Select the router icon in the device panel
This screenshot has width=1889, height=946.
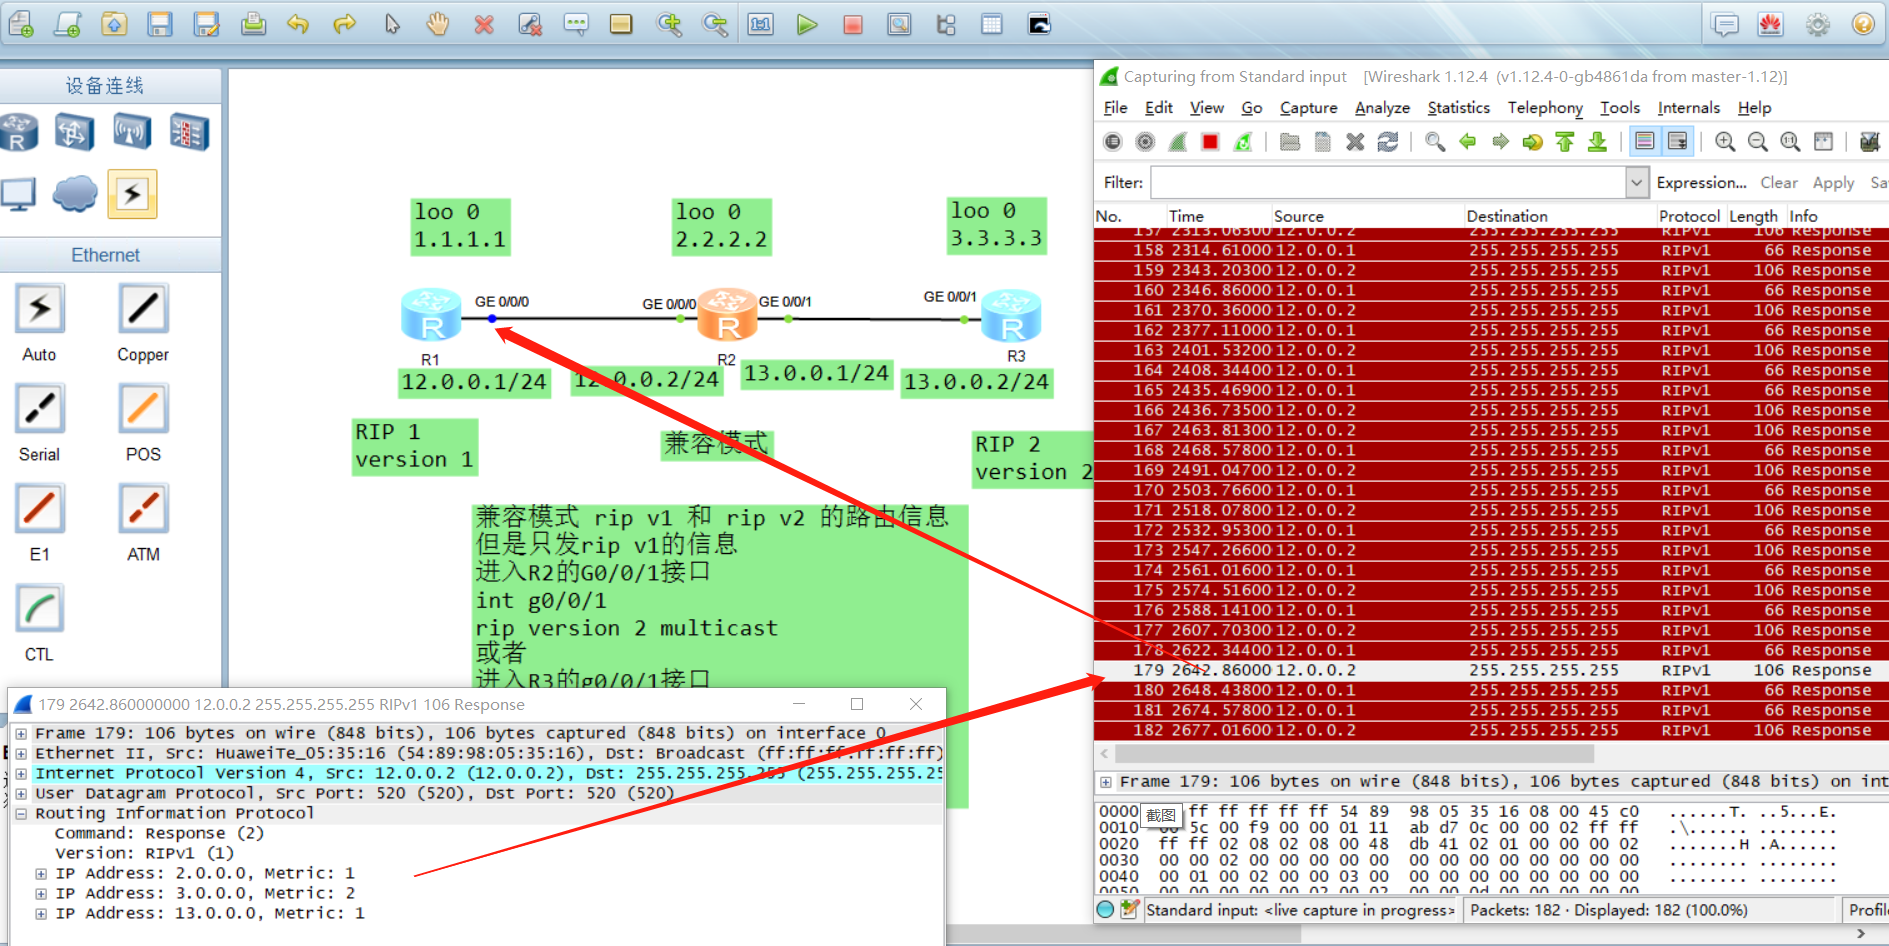point(20,131)
